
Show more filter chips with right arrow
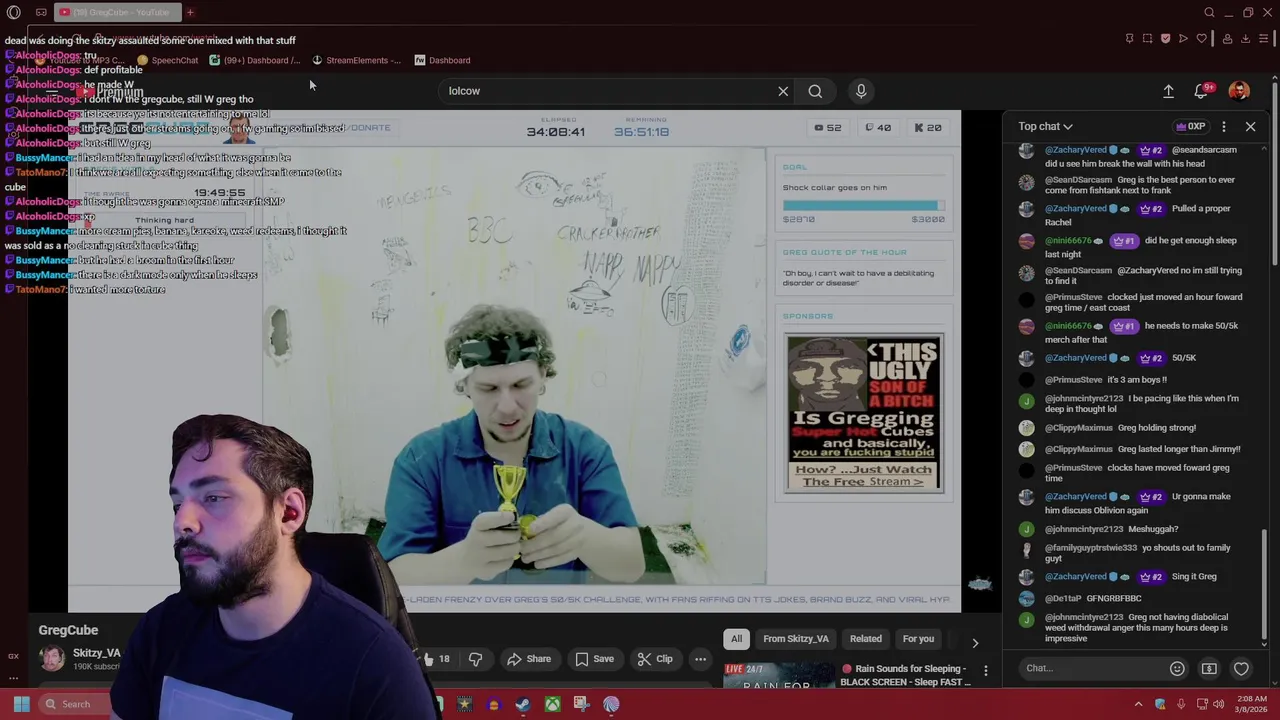point(975,643)
